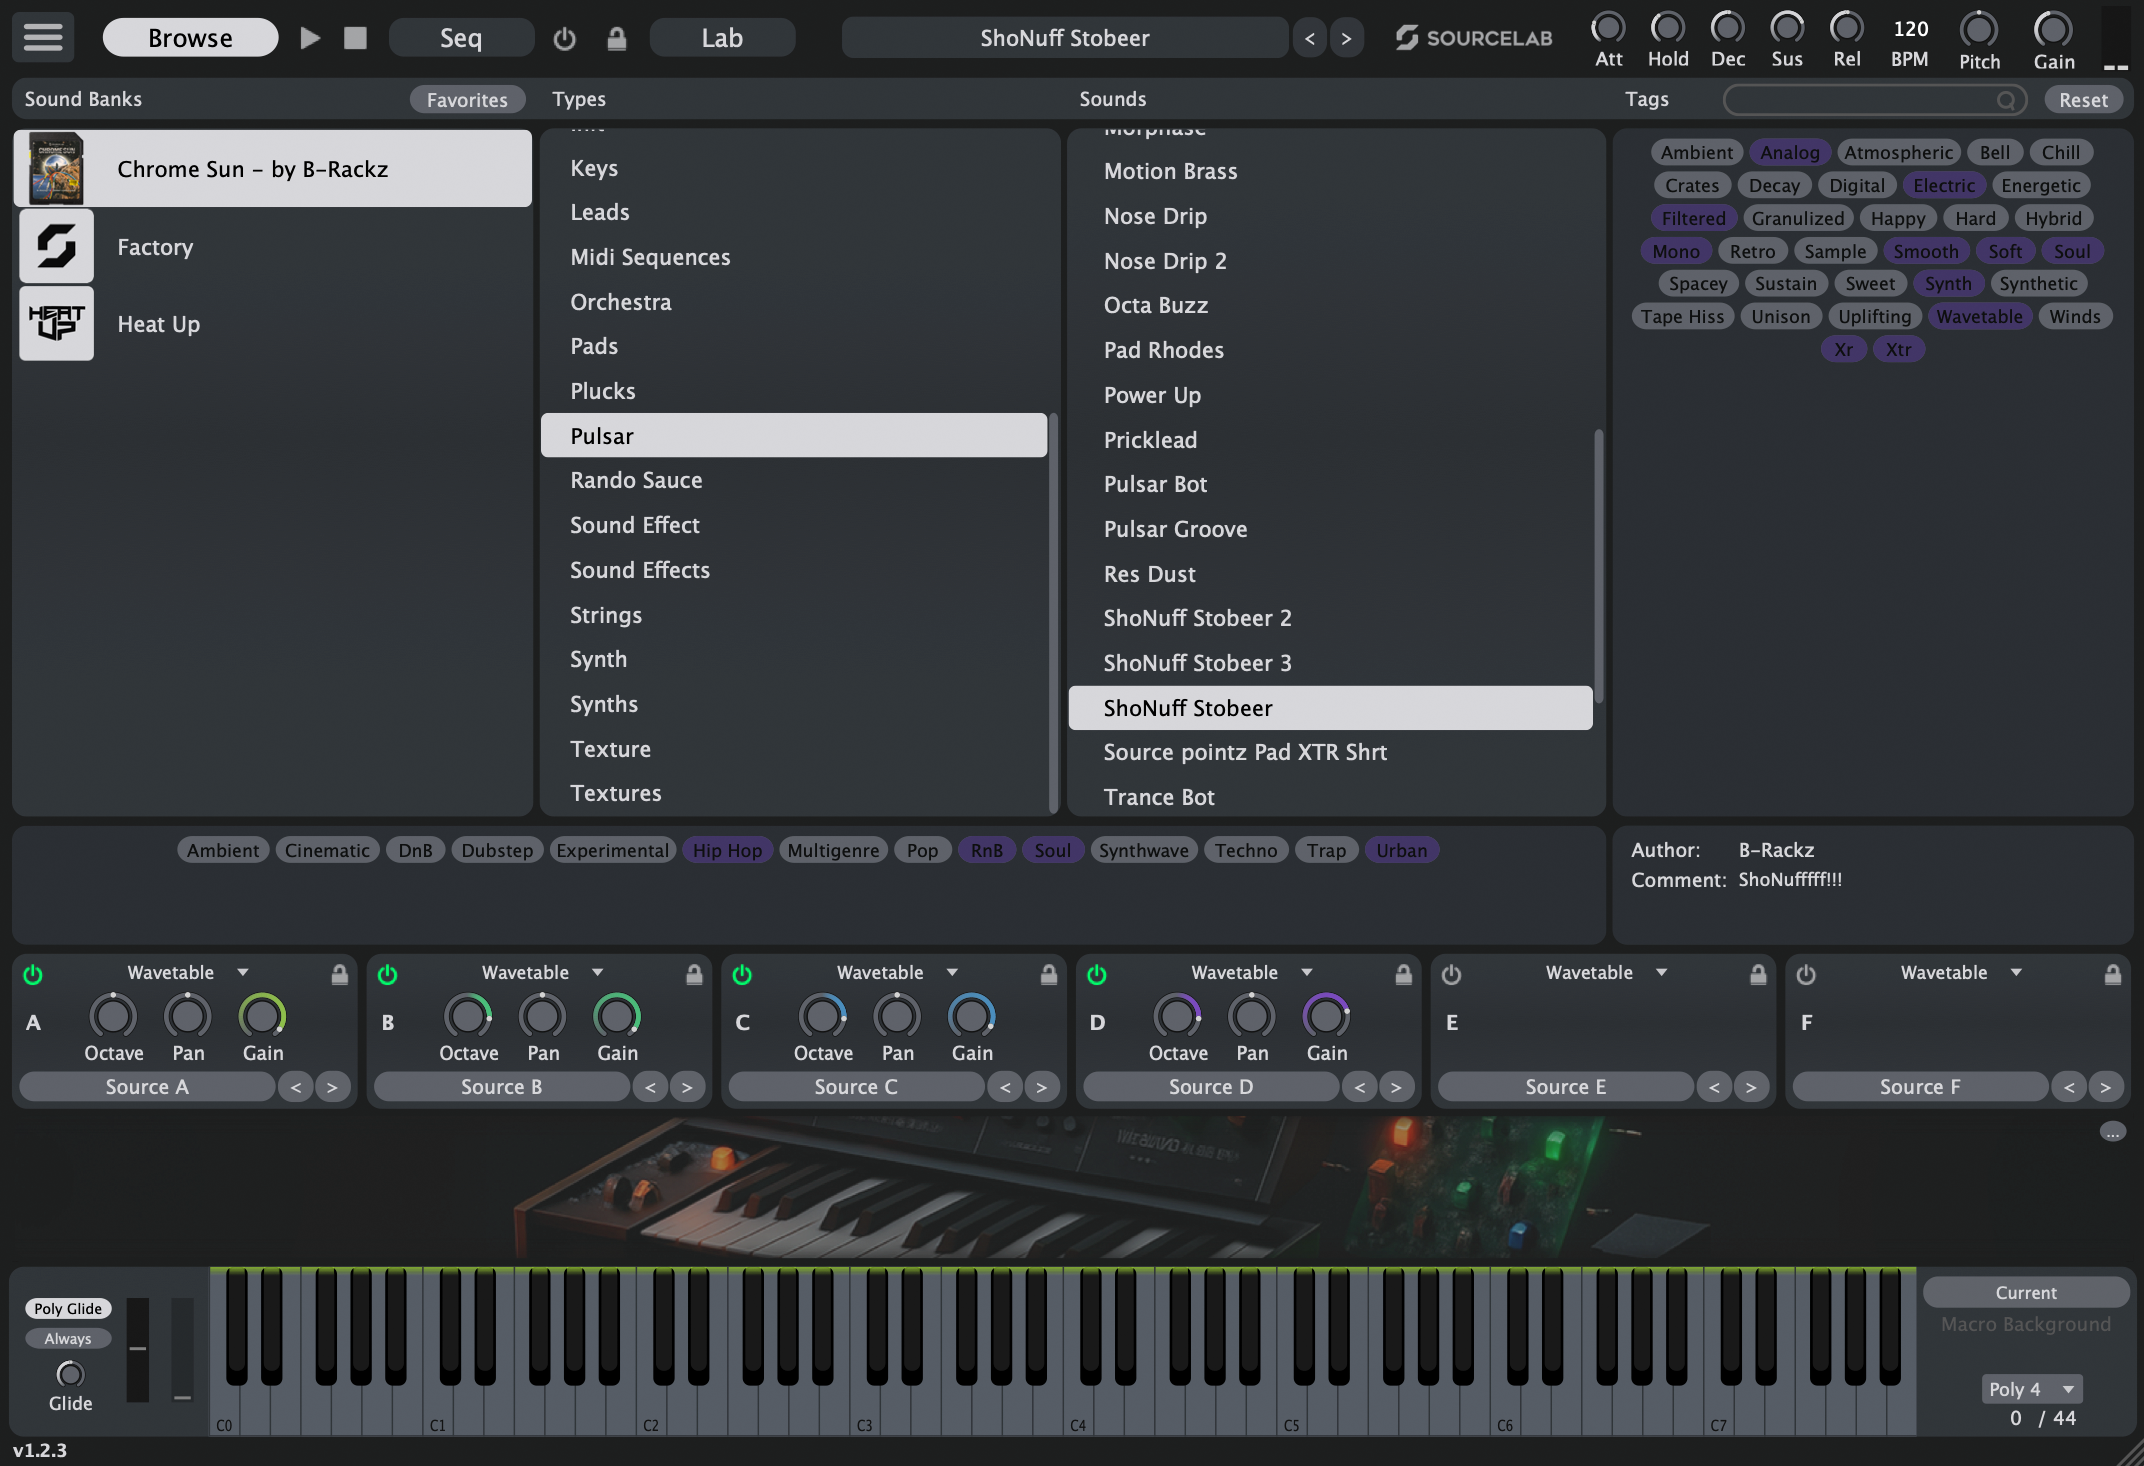Viewport: 2144px width, 1466px height.
Task: Click the Pitch knob
Action: click(x=1979, y=29)
